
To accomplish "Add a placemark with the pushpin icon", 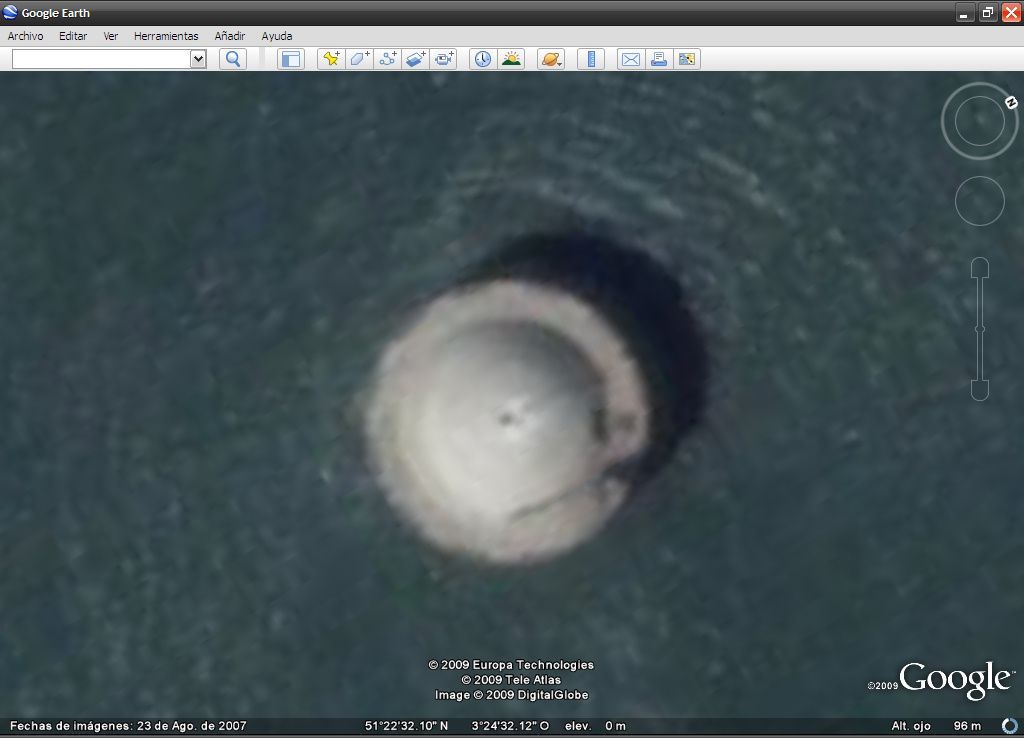I will pos(331,59).
